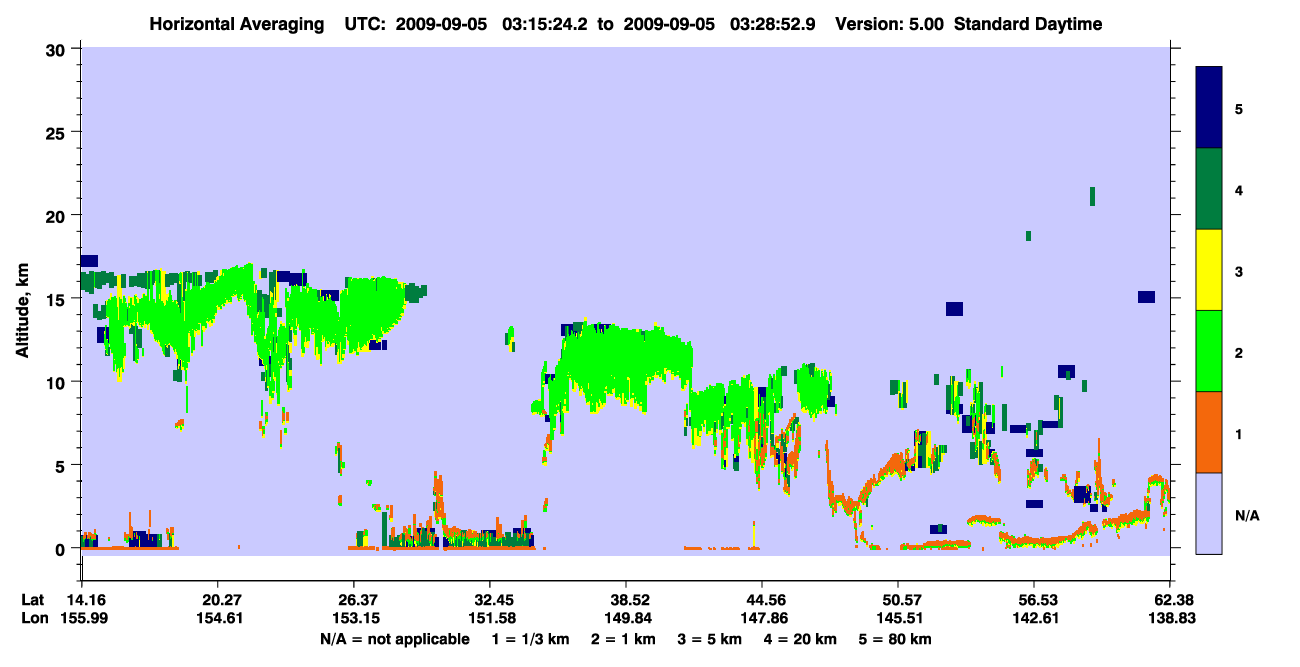Click the bright green colorbar segment labeled 2
This screenshot has width=1300, height=667.
coord(1209,351)
